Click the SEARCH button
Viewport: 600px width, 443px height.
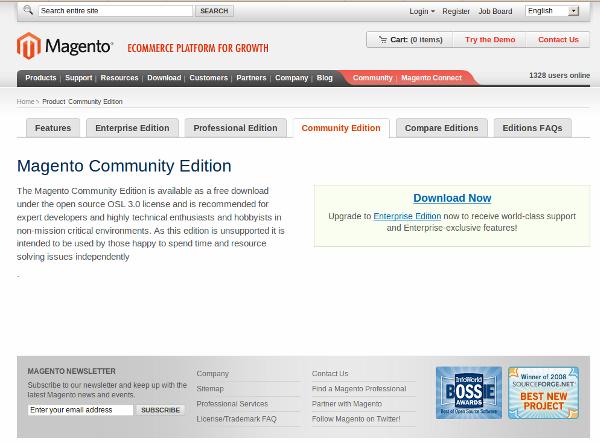(214, 11)
